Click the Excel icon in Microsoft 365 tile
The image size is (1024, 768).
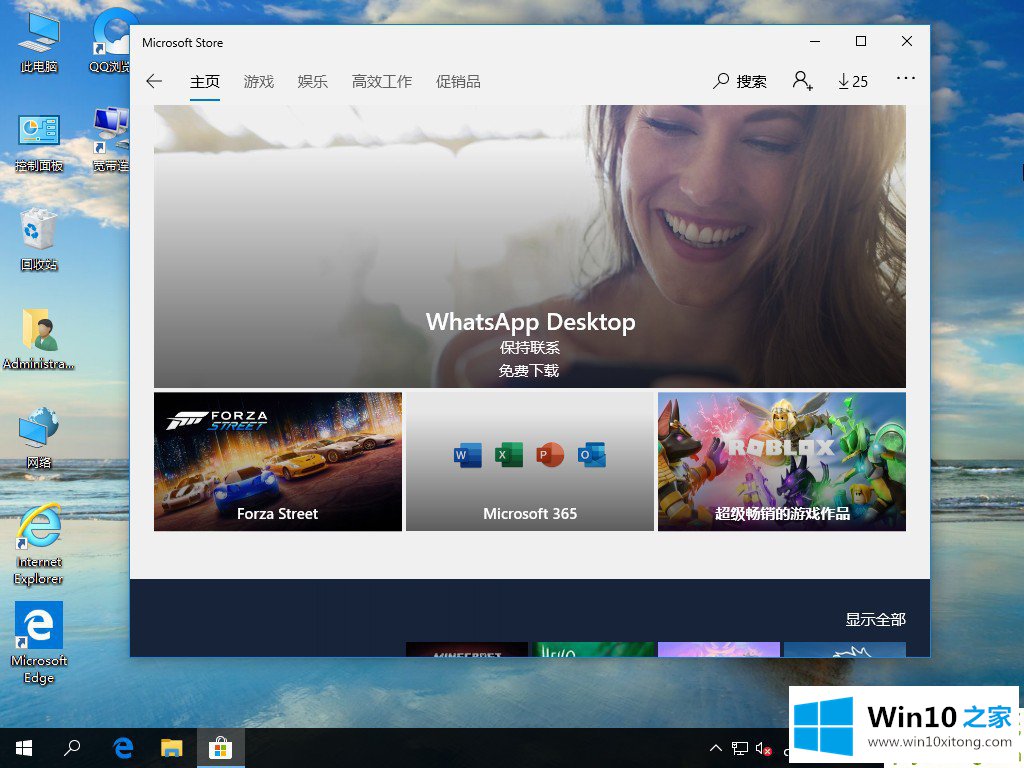coord(509,455)
